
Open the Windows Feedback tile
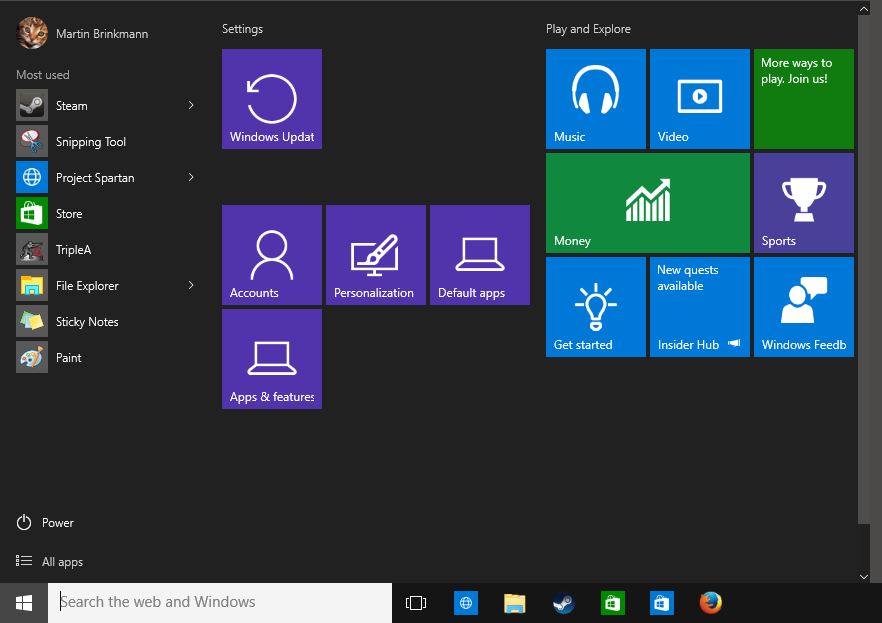pos(804,307)
